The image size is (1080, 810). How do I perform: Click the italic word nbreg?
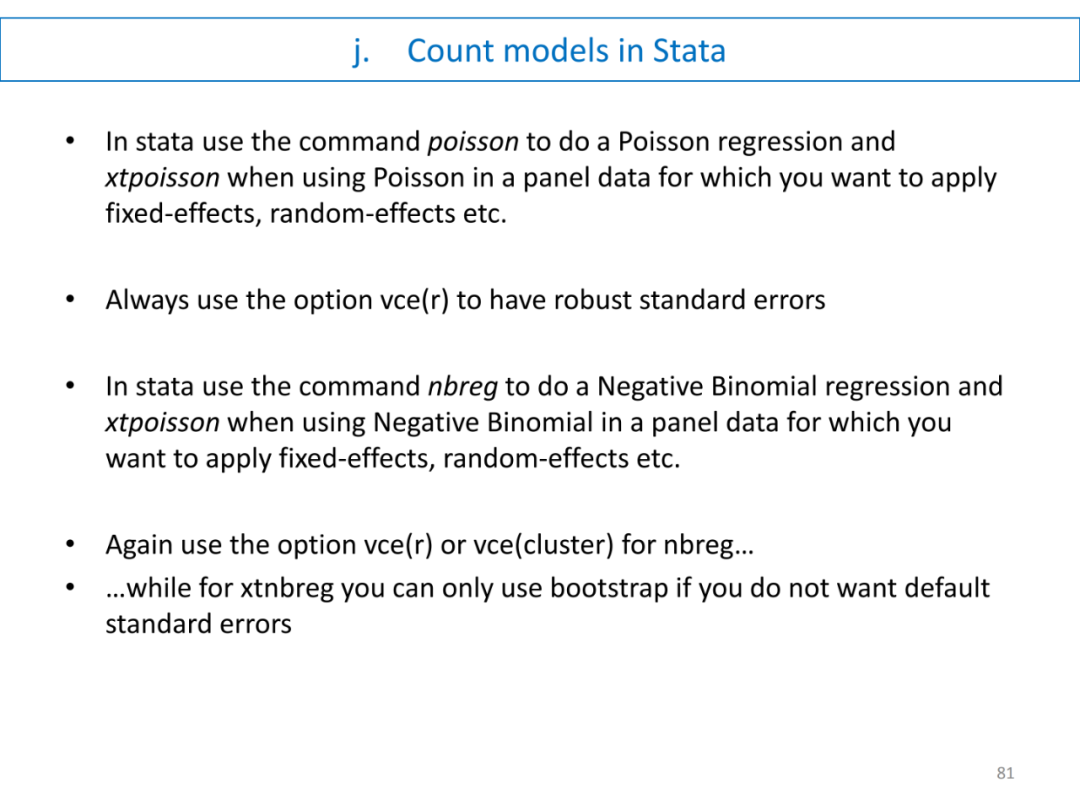pos(462,386)
